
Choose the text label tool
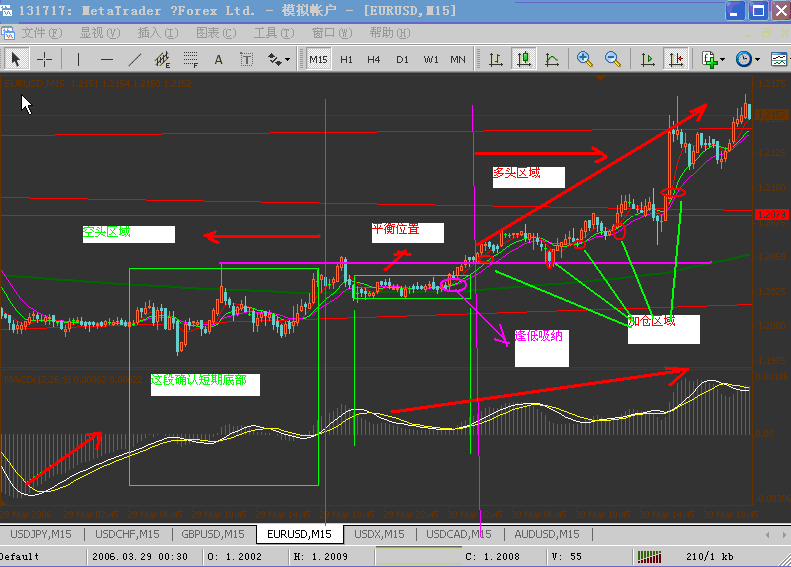[246, 60]
